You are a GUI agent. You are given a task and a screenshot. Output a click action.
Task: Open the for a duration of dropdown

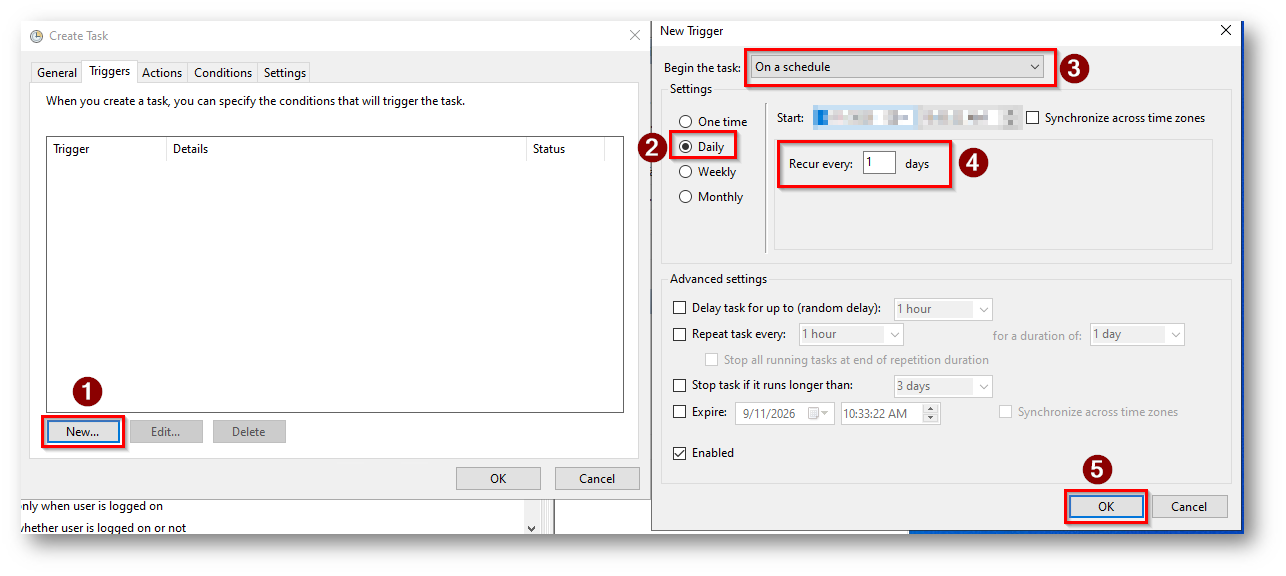click(x=1137, y=334)
